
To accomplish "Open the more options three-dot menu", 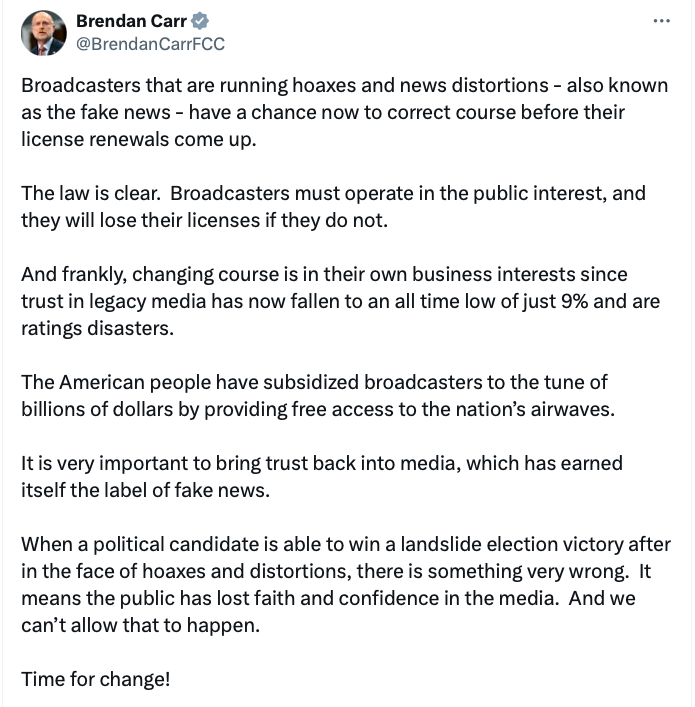I will pos(661,21).
